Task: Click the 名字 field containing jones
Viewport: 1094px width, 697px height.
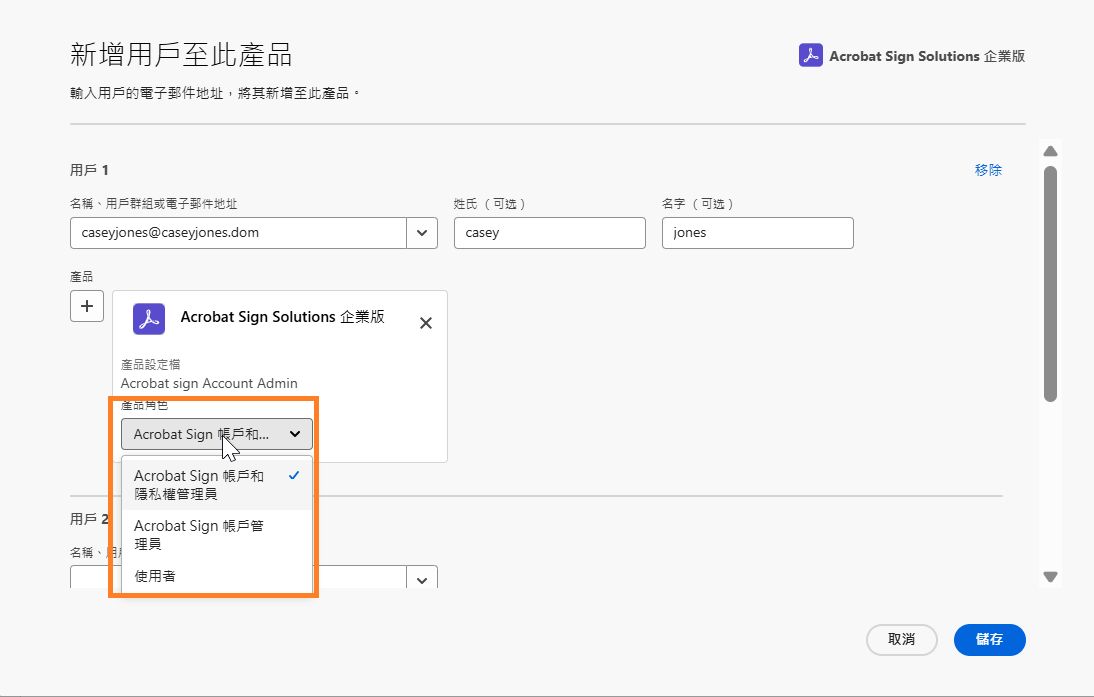Action: [x=757, y=232]
